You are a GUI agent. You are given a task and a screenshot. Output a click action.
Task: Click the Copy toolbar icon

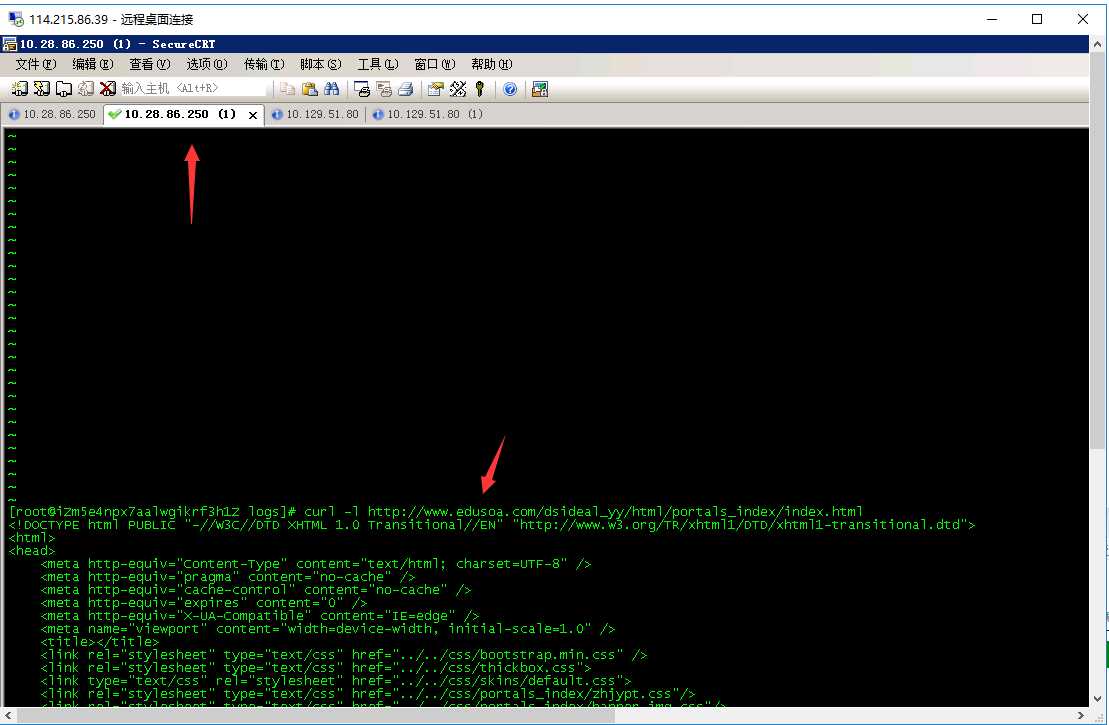point(287,88)
